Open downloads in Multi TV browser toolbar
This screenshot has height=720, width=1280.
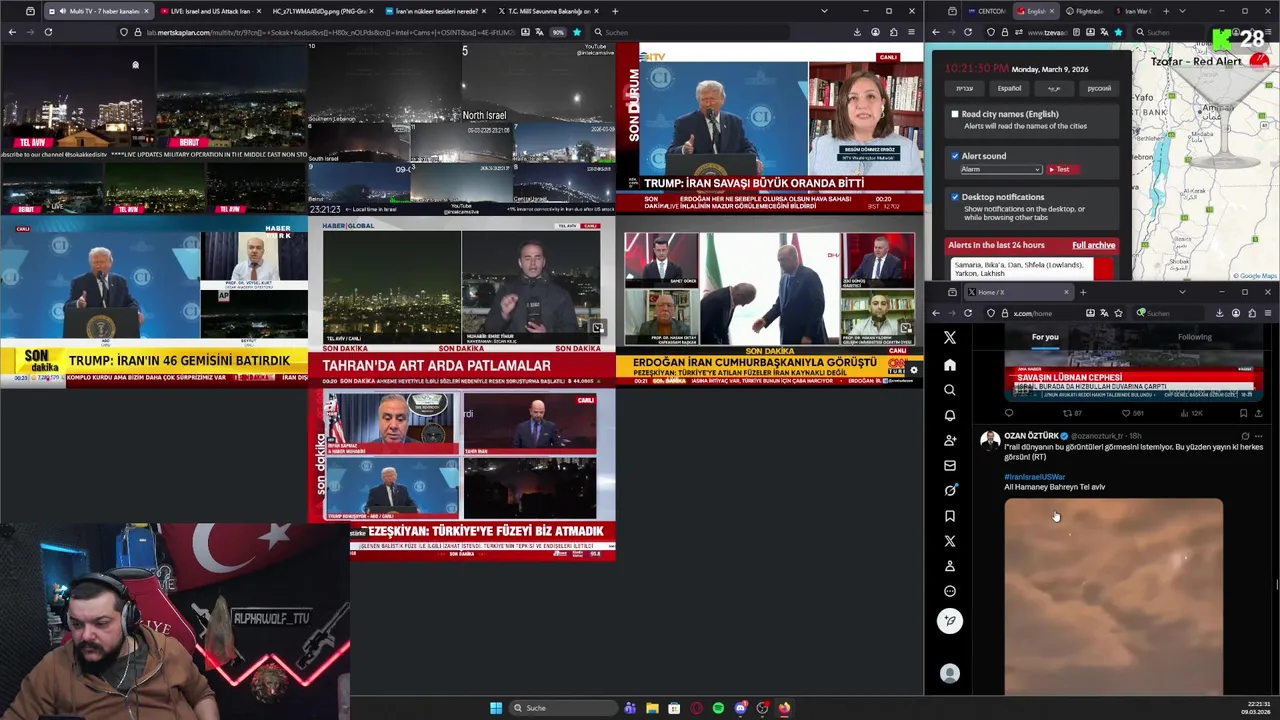[x=857, y=32]
